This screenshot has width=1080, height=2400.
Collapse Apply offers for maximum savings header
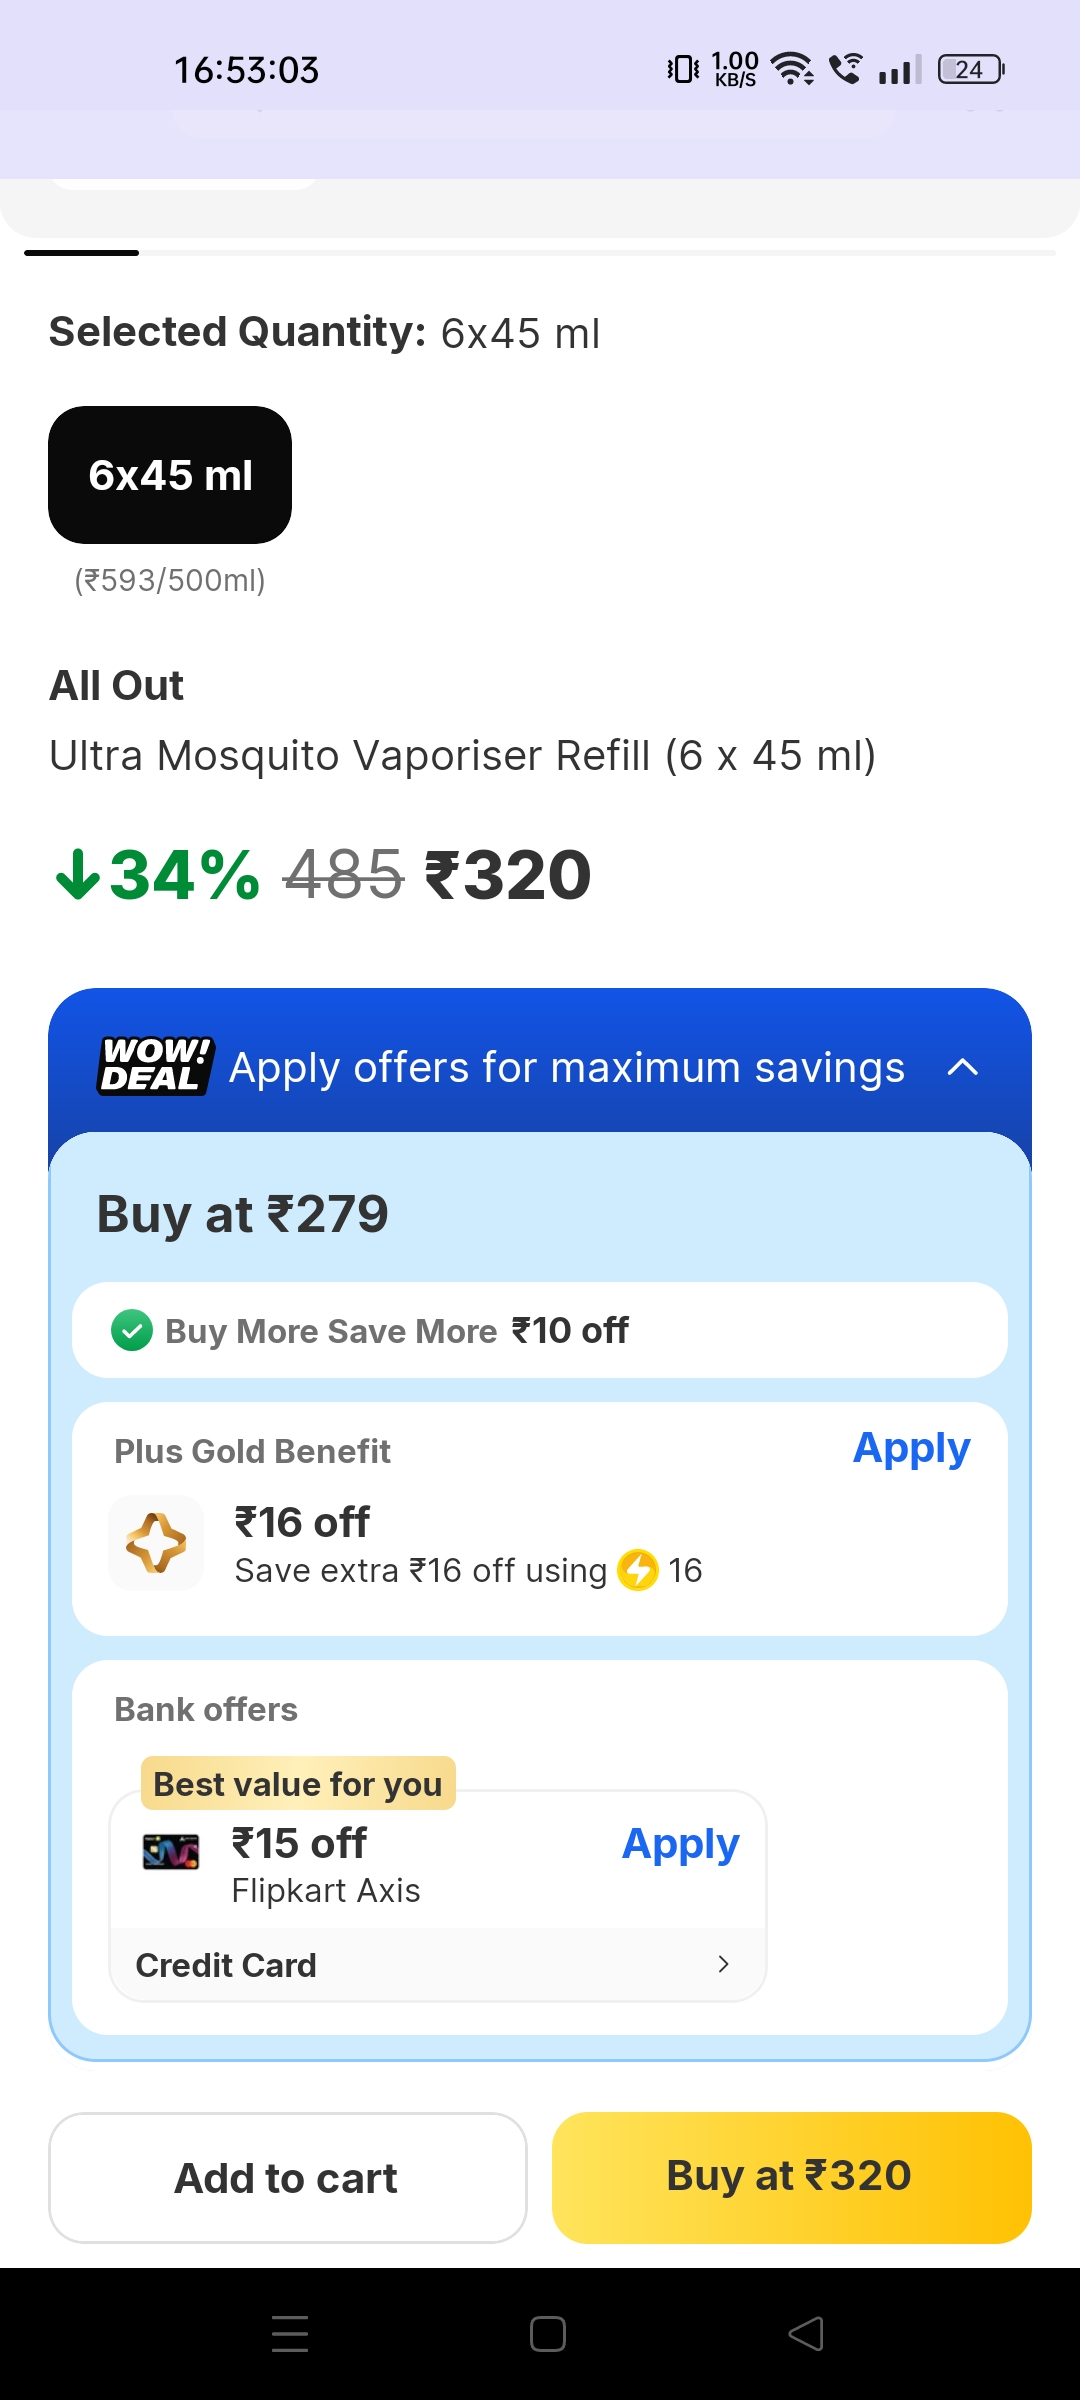click(566, 1067)
